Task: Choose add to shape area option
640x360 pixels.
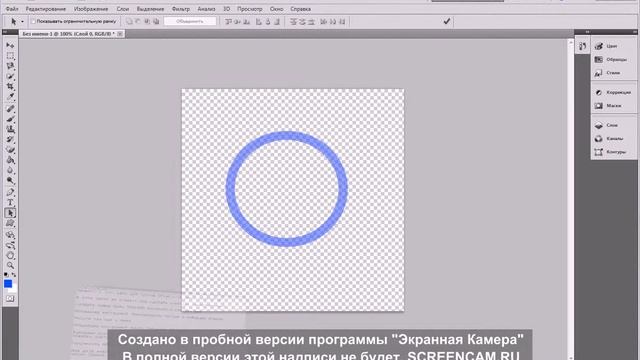Action: (x=129, y=21)
